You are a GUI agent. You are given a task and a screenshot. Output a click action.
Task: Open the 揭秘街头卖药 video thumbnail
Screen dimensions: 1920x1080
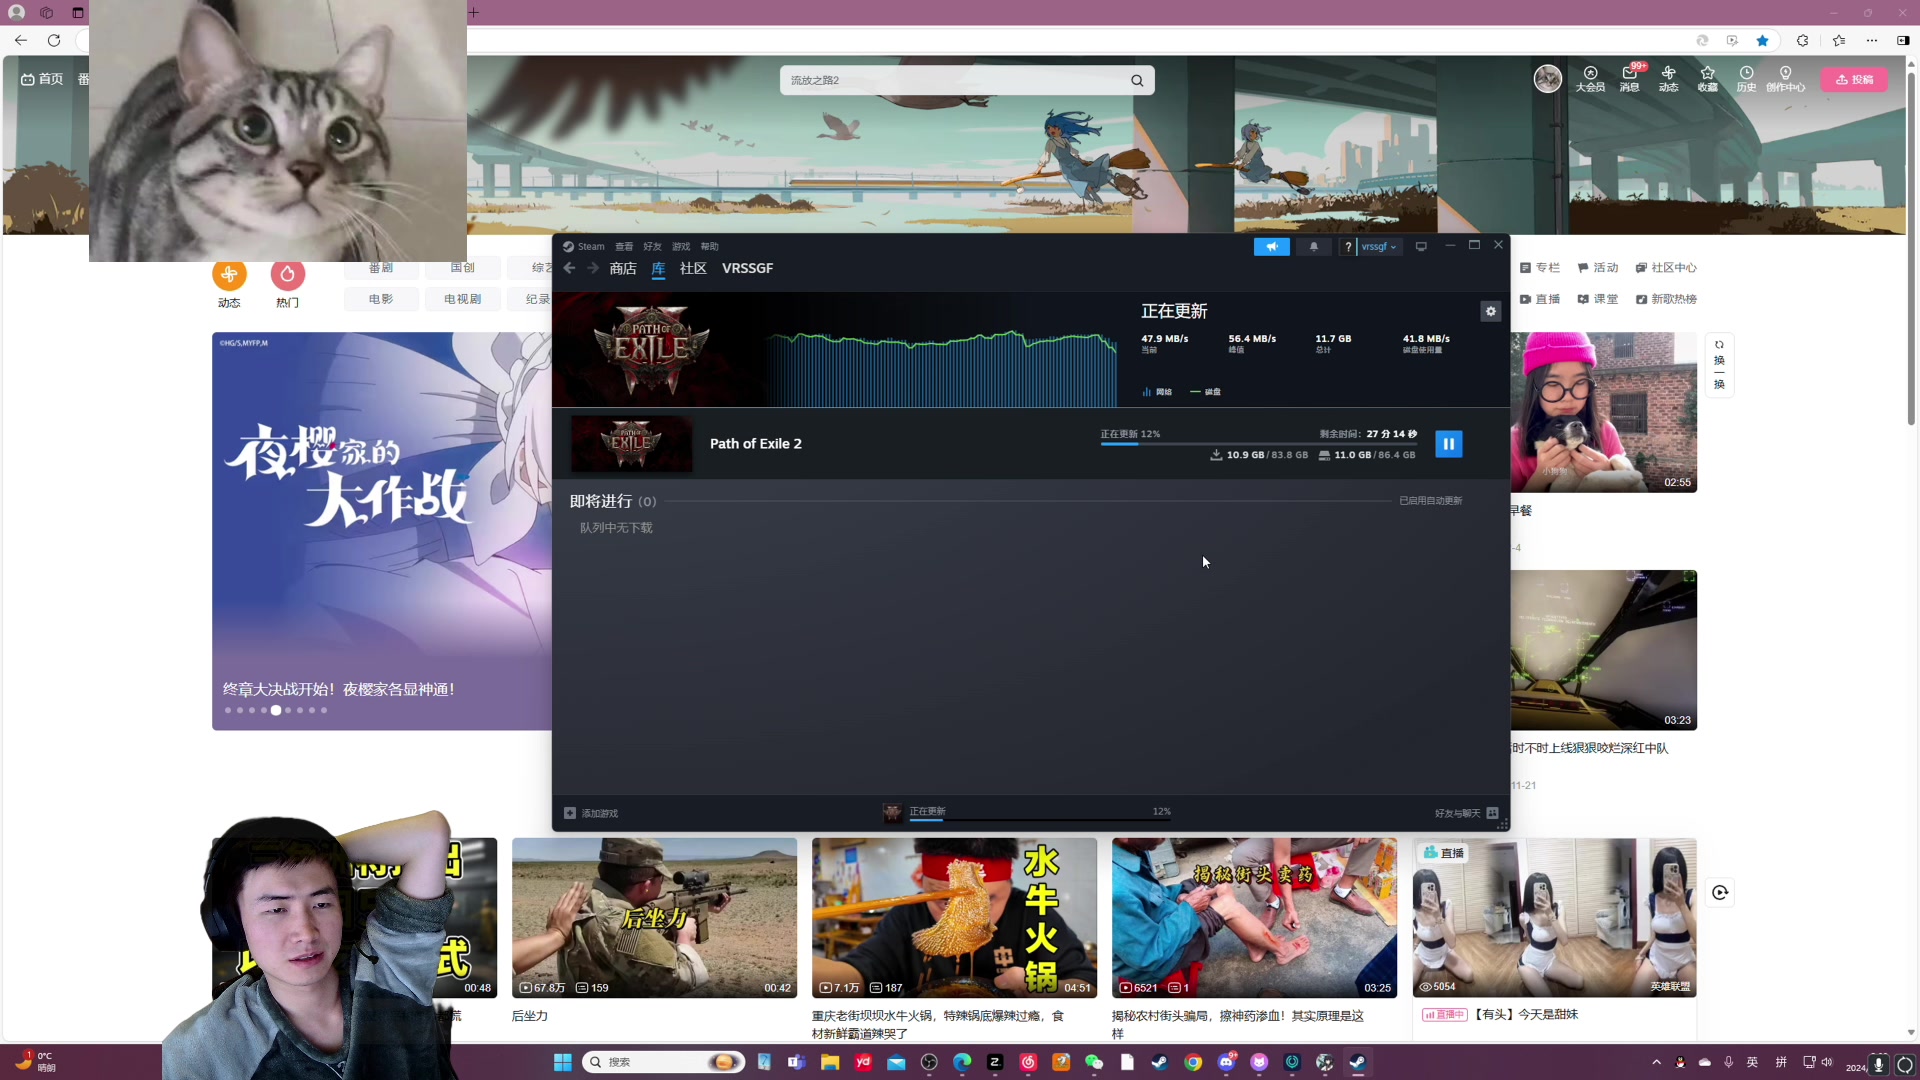[1254, 918]
